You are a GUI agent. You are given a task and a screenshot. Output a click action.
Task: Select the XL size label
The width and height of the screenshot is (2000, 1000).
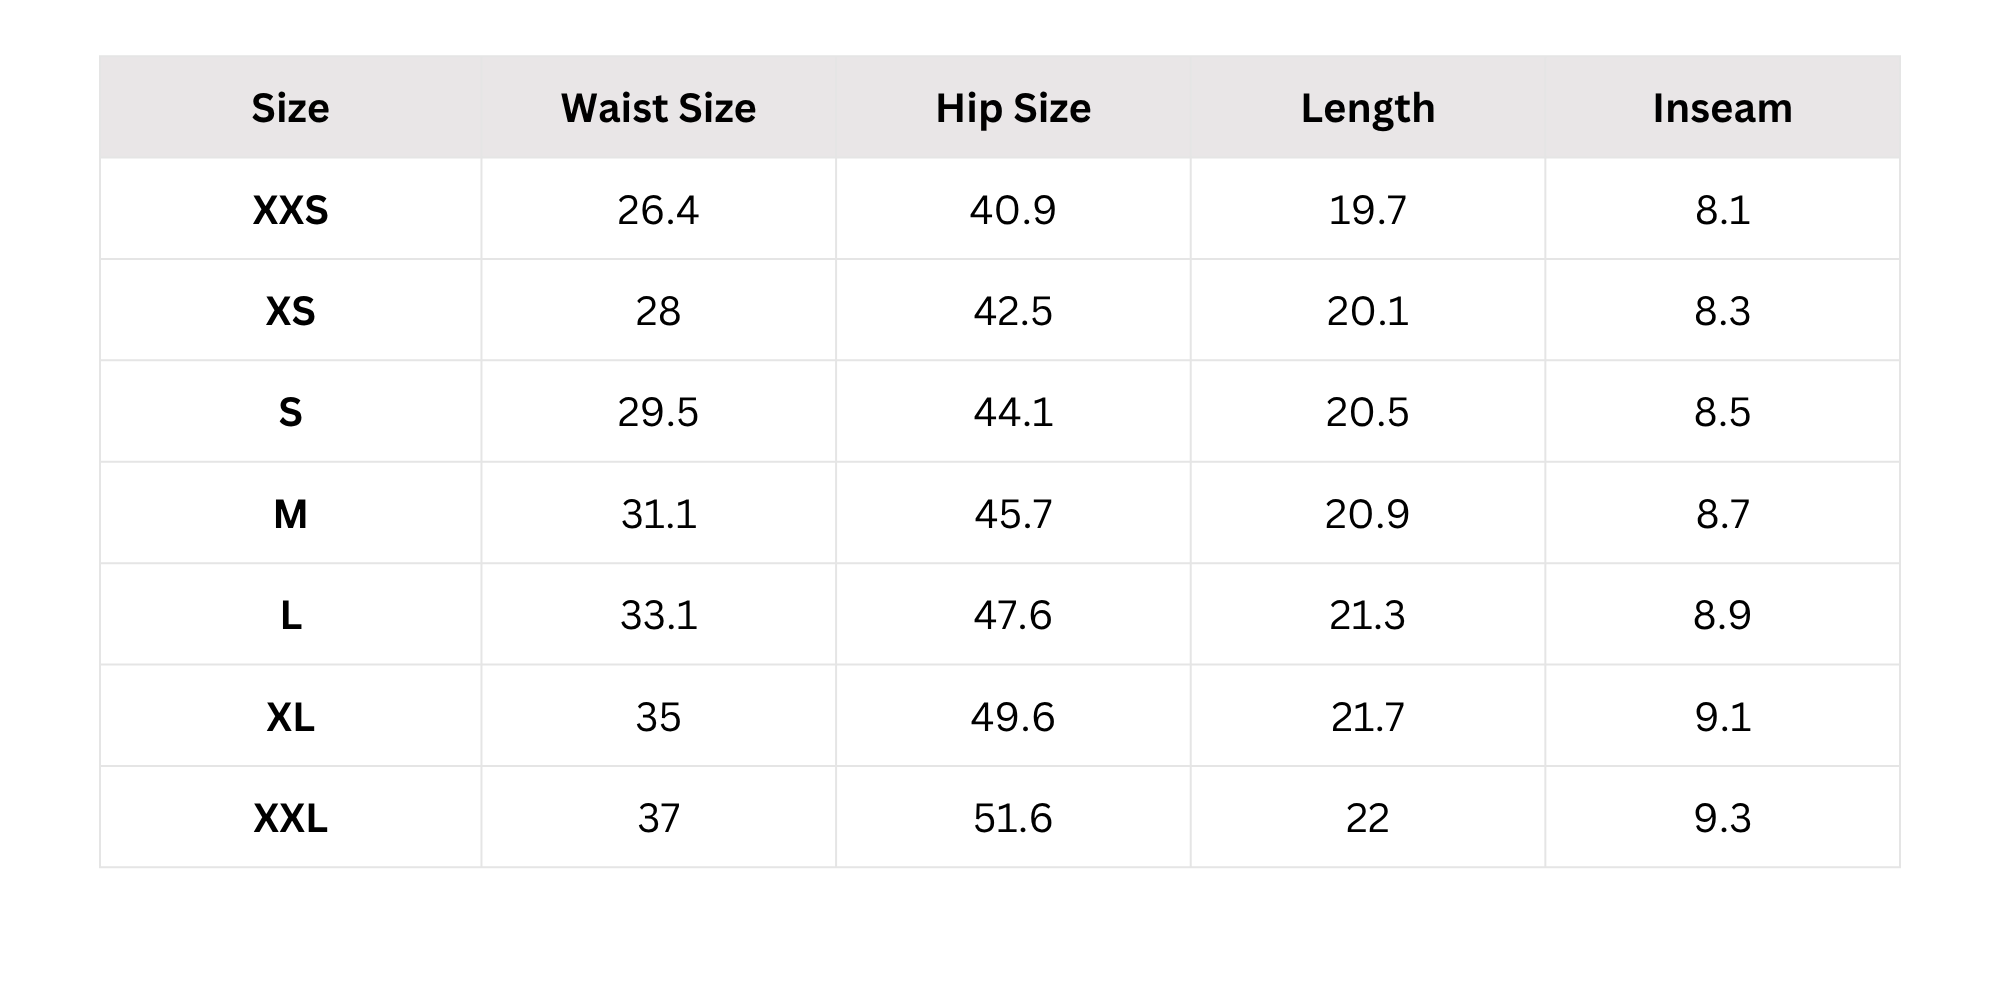(x=290, y=717)
